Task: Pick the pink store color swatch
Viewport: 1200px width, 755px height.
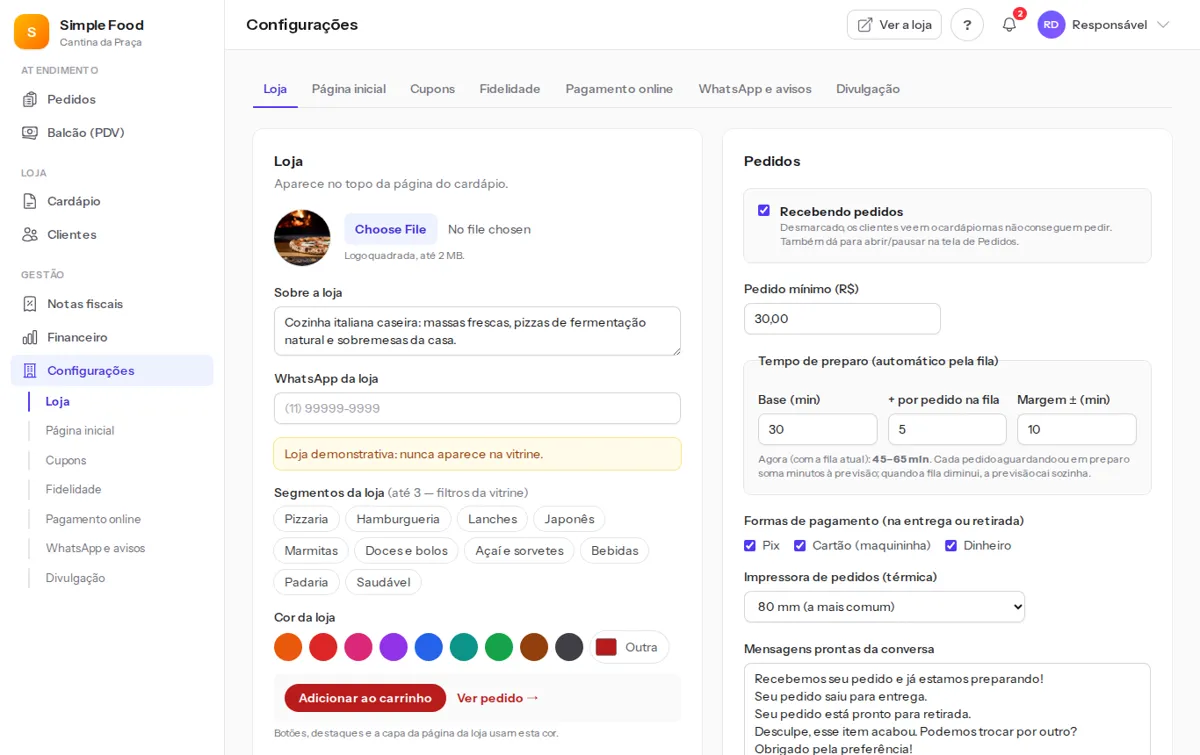Action: (358, 647)
